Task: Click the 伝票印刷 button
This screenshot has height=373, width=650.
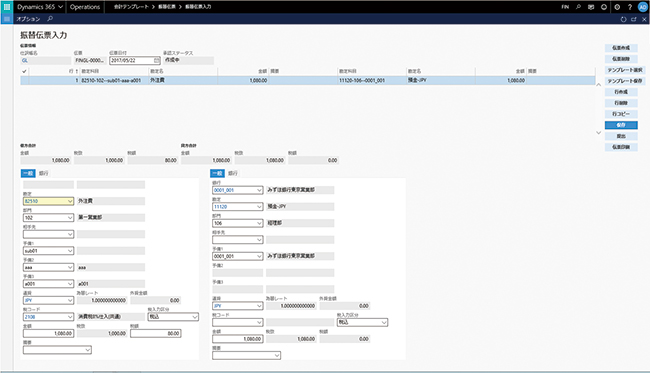Action: point(621,147)
